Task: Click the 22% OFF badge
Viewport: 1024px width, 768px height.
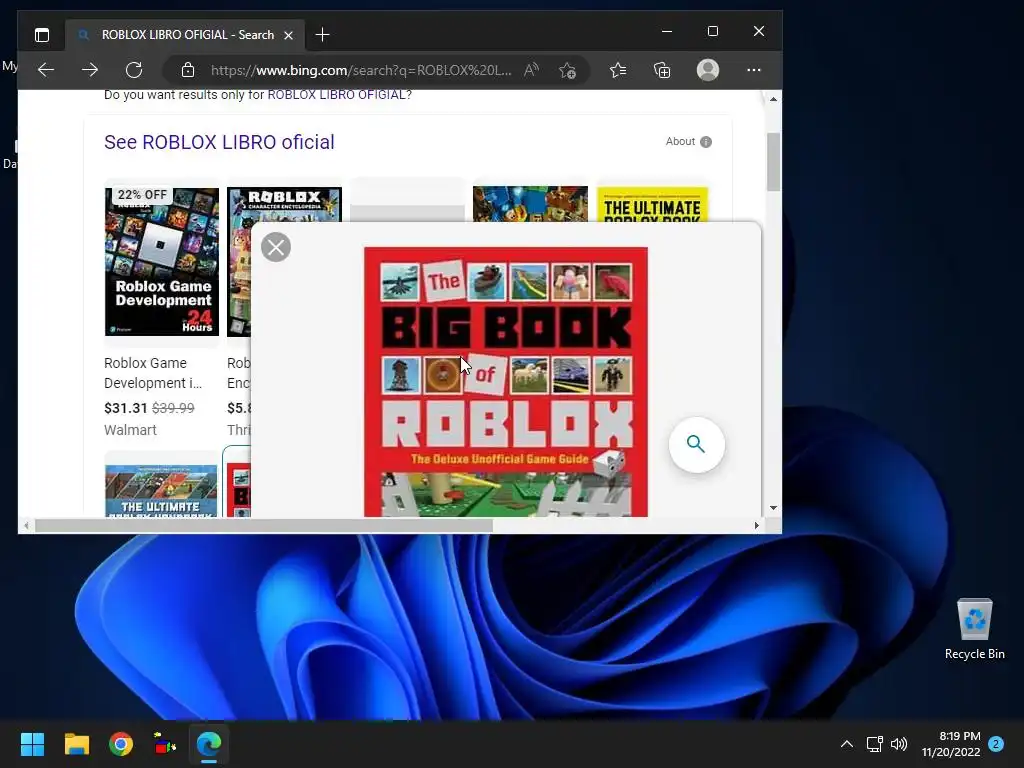Action: [x=142, y=195]
